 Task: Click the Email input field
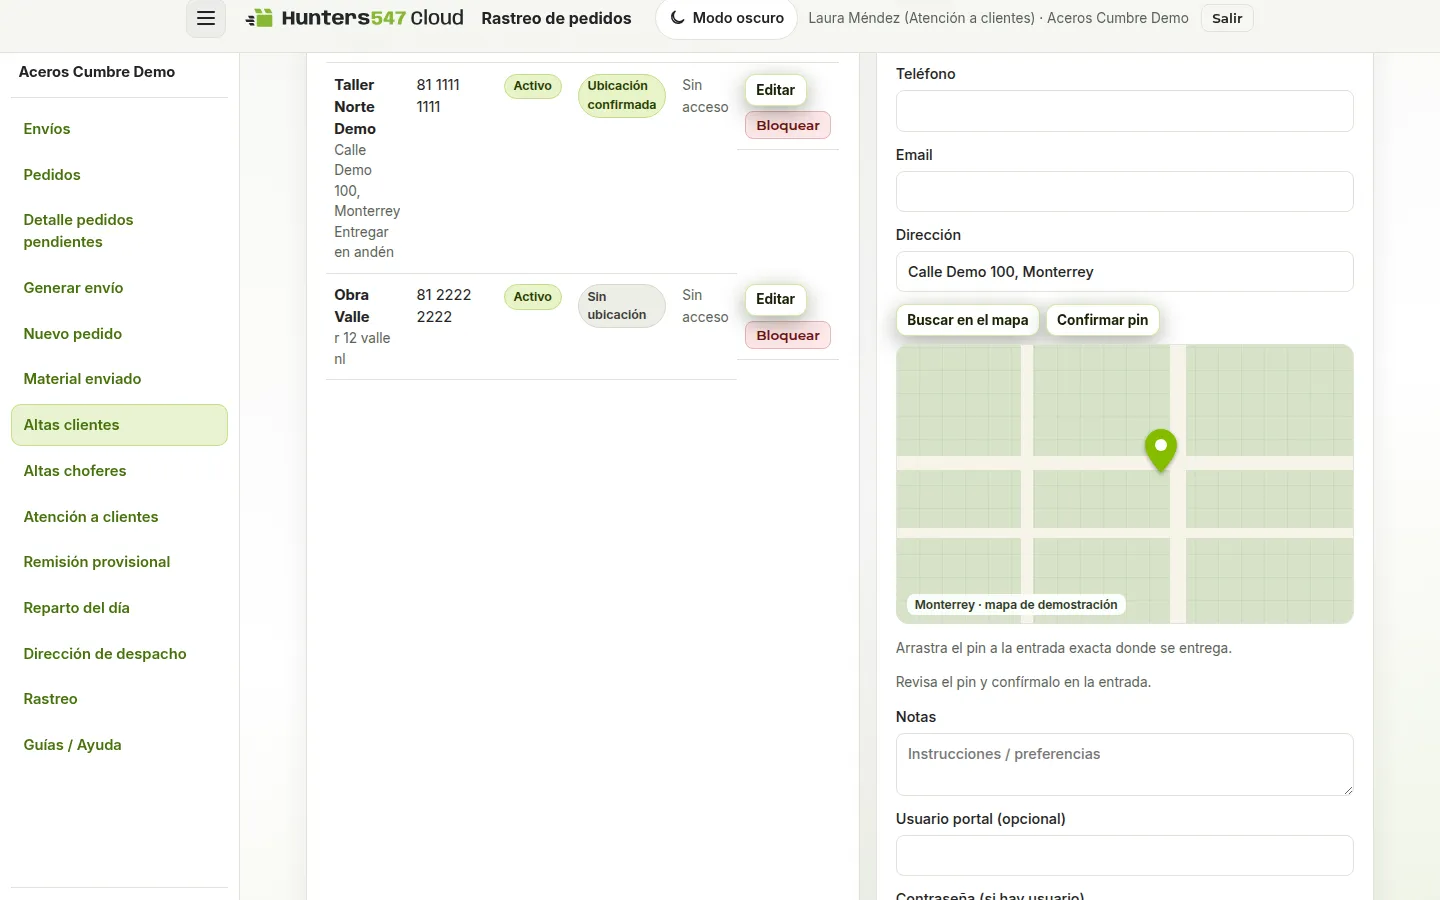coord(1124,192)
